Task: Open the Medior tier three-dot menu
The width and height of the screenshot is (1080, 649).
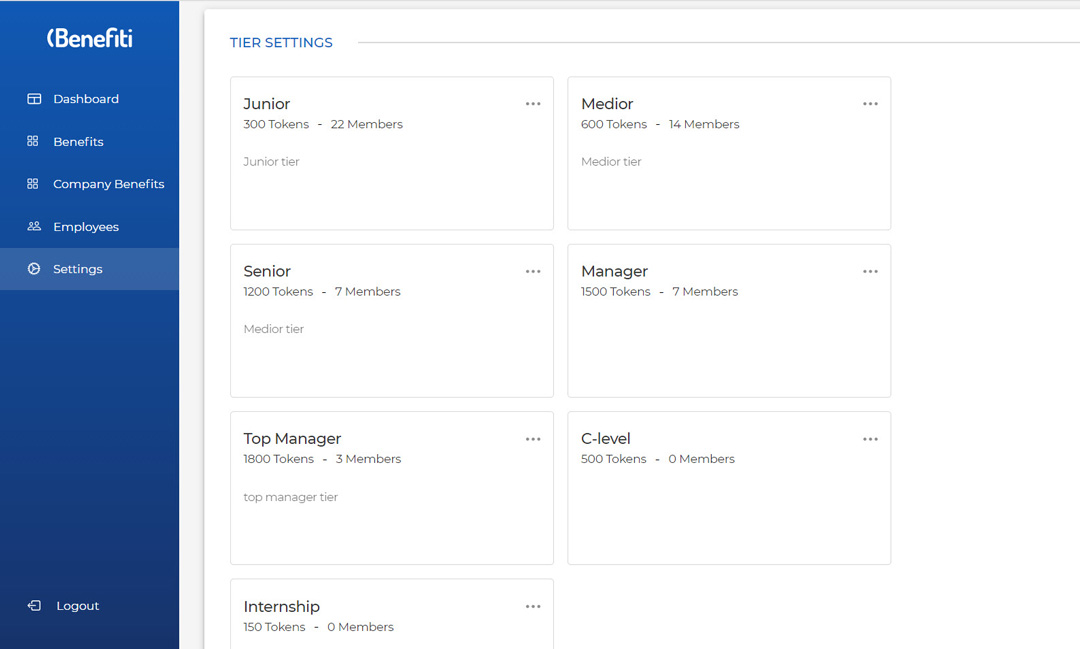Action: pos(870,104)
